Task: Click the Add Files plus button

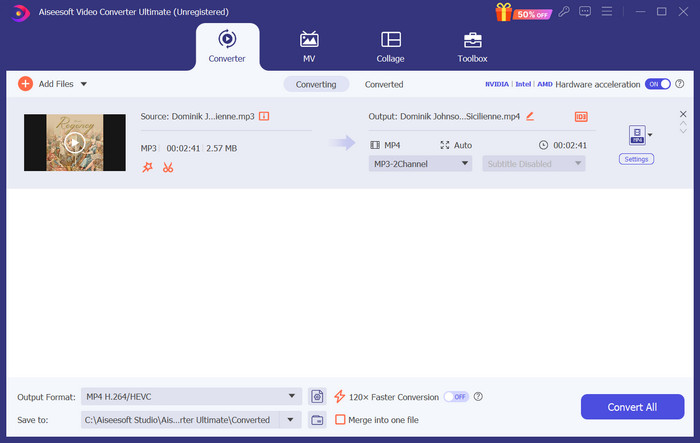Action: pyautogui.click(x=25, y=84)
